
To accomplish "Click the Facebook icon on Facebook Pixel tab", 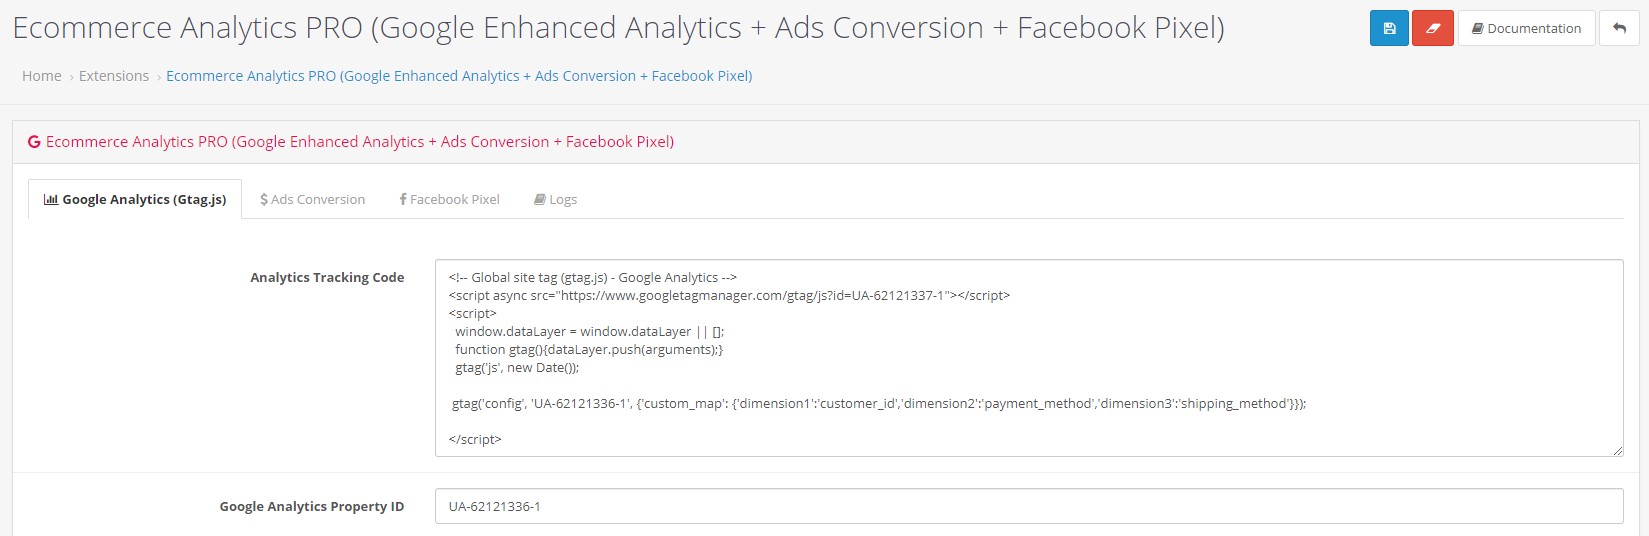I will tap(403, 200).
